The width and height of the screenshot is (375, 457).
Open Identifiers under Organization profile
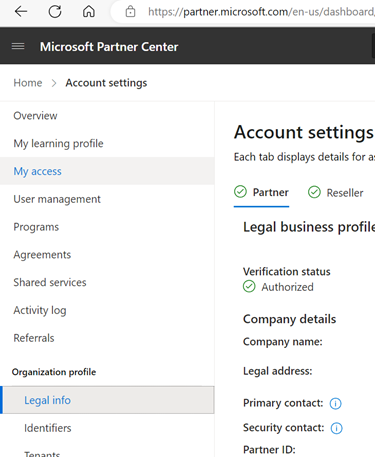(x=107, y=428)
